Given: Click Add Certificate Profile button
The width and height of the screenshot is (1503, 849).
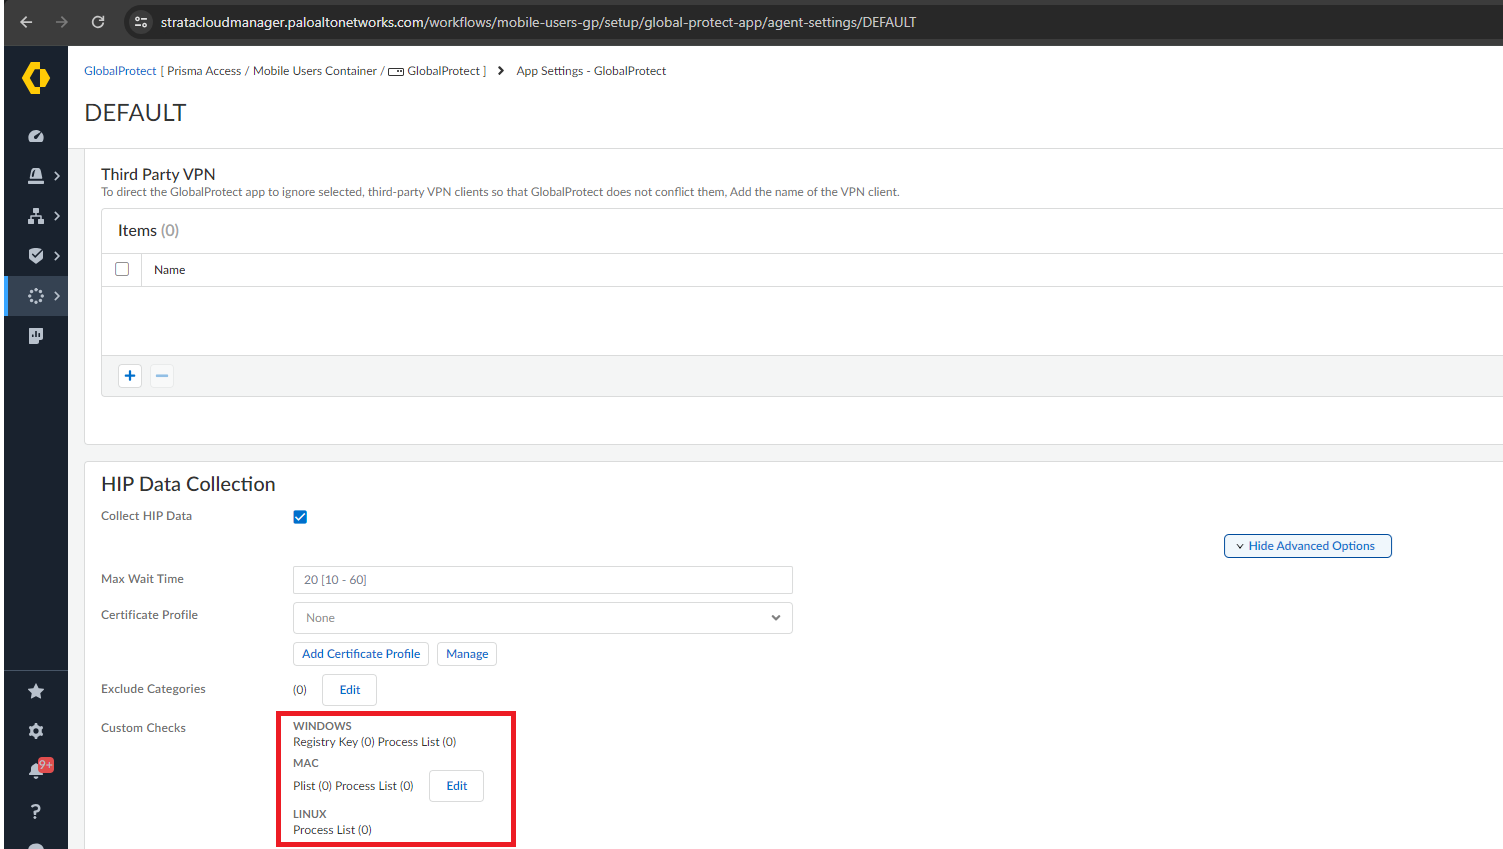Looking at the screenshot, I should point(361,654).
